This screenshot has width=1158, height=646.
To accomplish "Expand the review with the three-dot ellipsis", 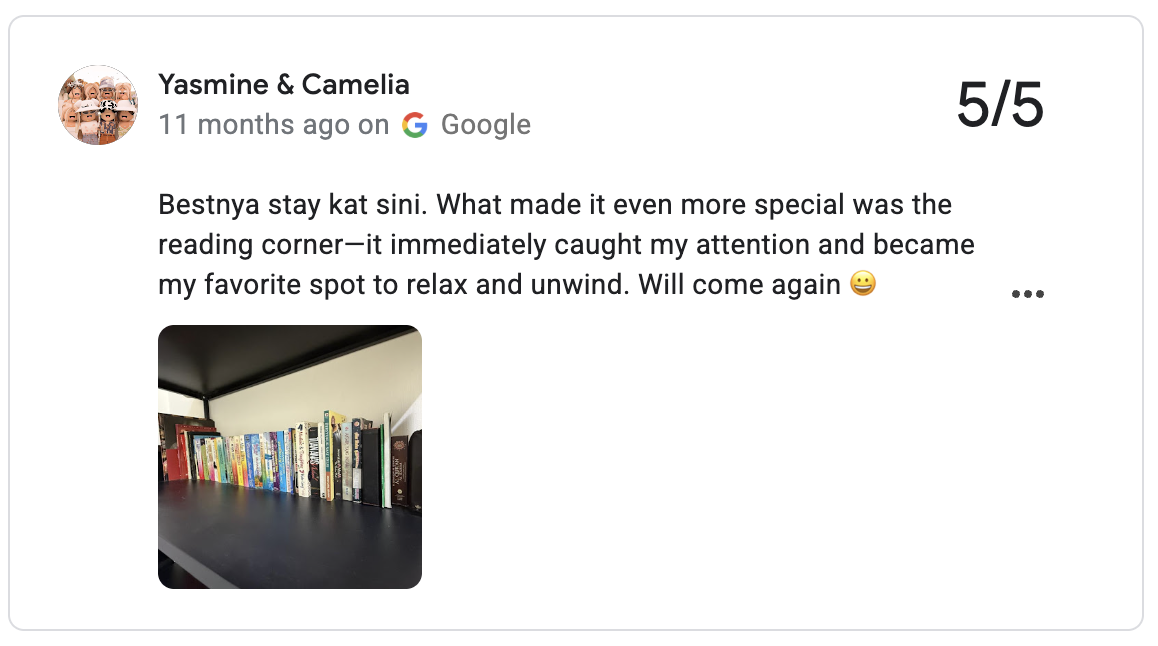I will [1027, 294].
